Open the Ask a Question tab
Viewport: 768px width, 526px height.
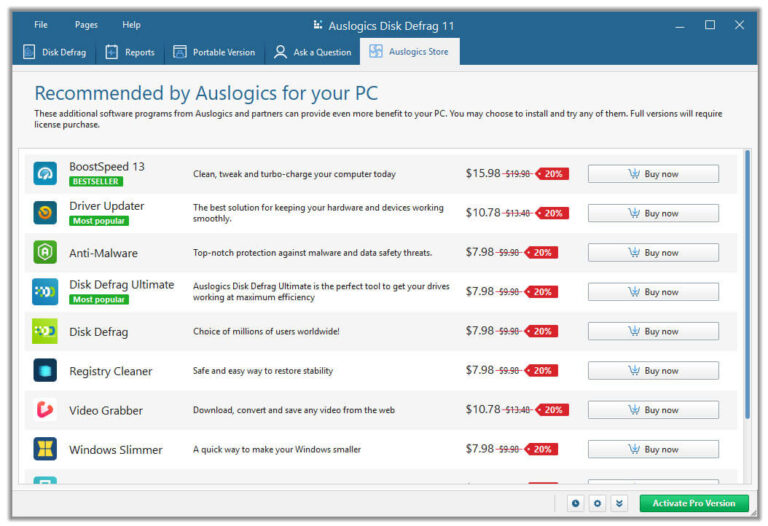pyautogui.click(x=312, y=52)
